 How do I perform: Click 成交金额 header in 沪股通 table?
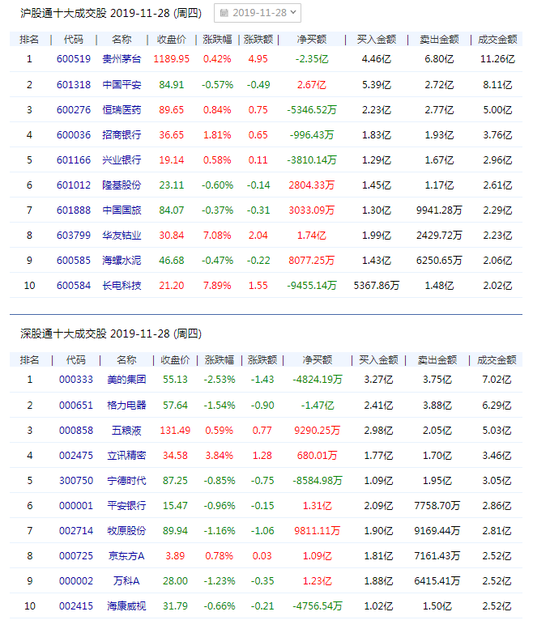(498, 39)
